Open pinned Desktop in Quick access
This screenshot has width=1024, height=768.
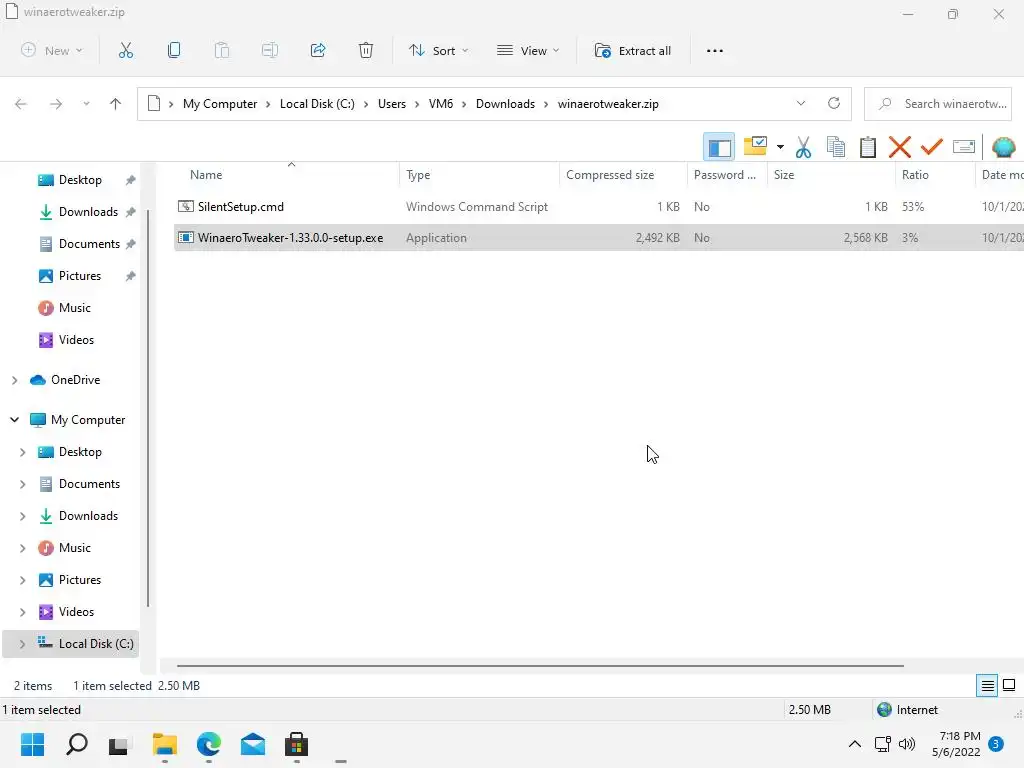coord(80,180)
